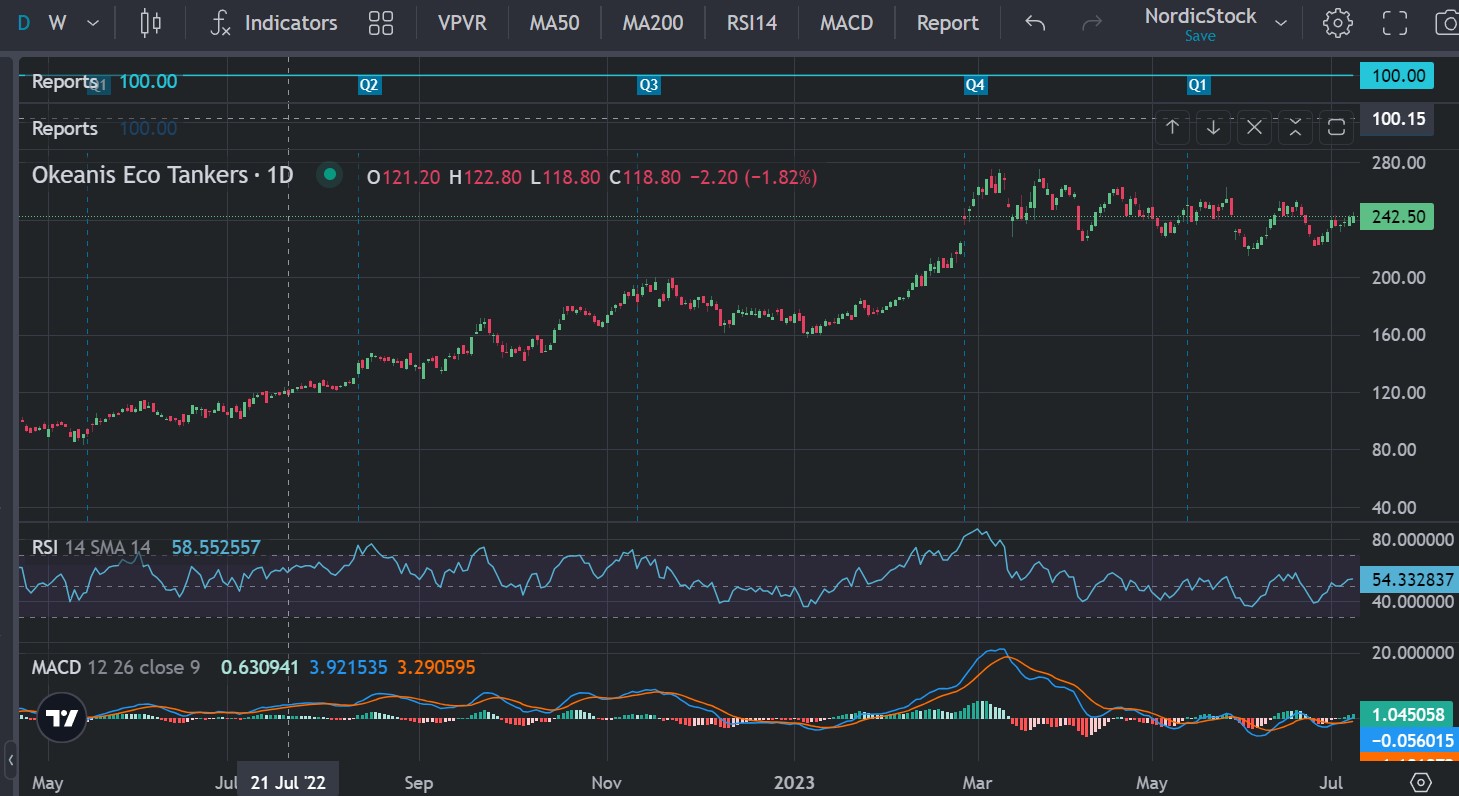Click the Q1 marker near May 2023
Viewport: 1459px width, 796px height.
(1197, 85)
